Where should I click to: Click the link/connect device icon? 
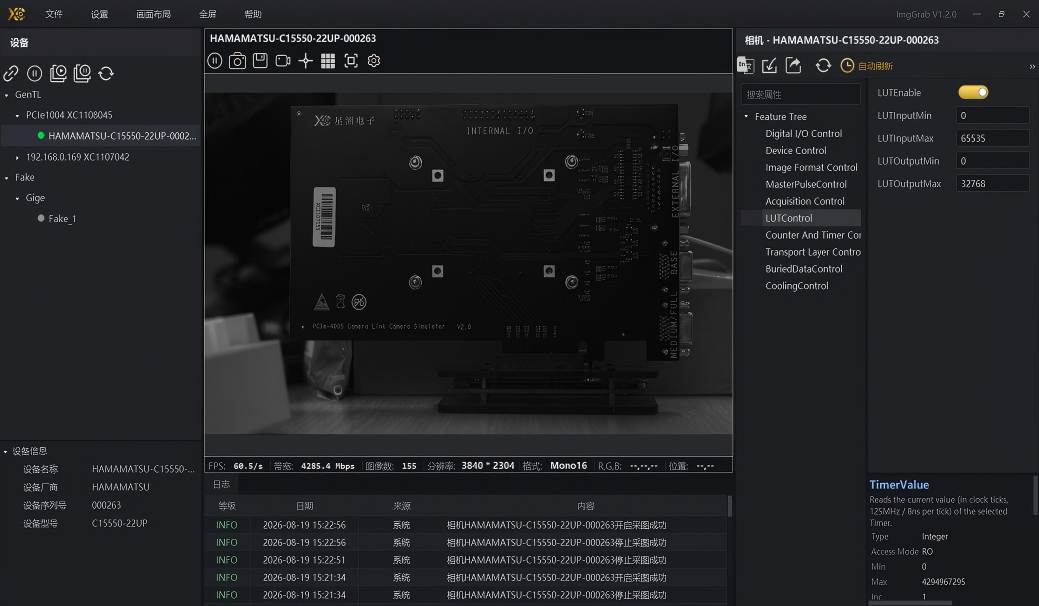pyautogui.click(x=11, y=74)
